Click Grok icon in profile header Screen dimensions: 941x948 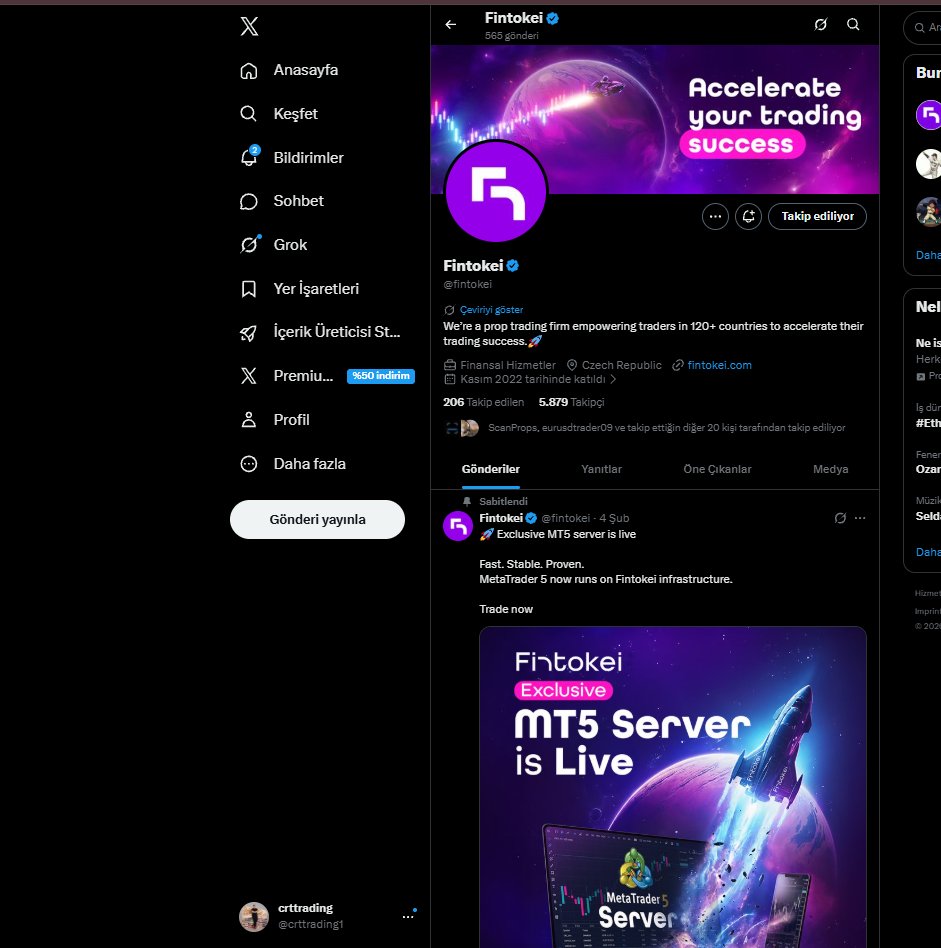(x=820, y=24)
